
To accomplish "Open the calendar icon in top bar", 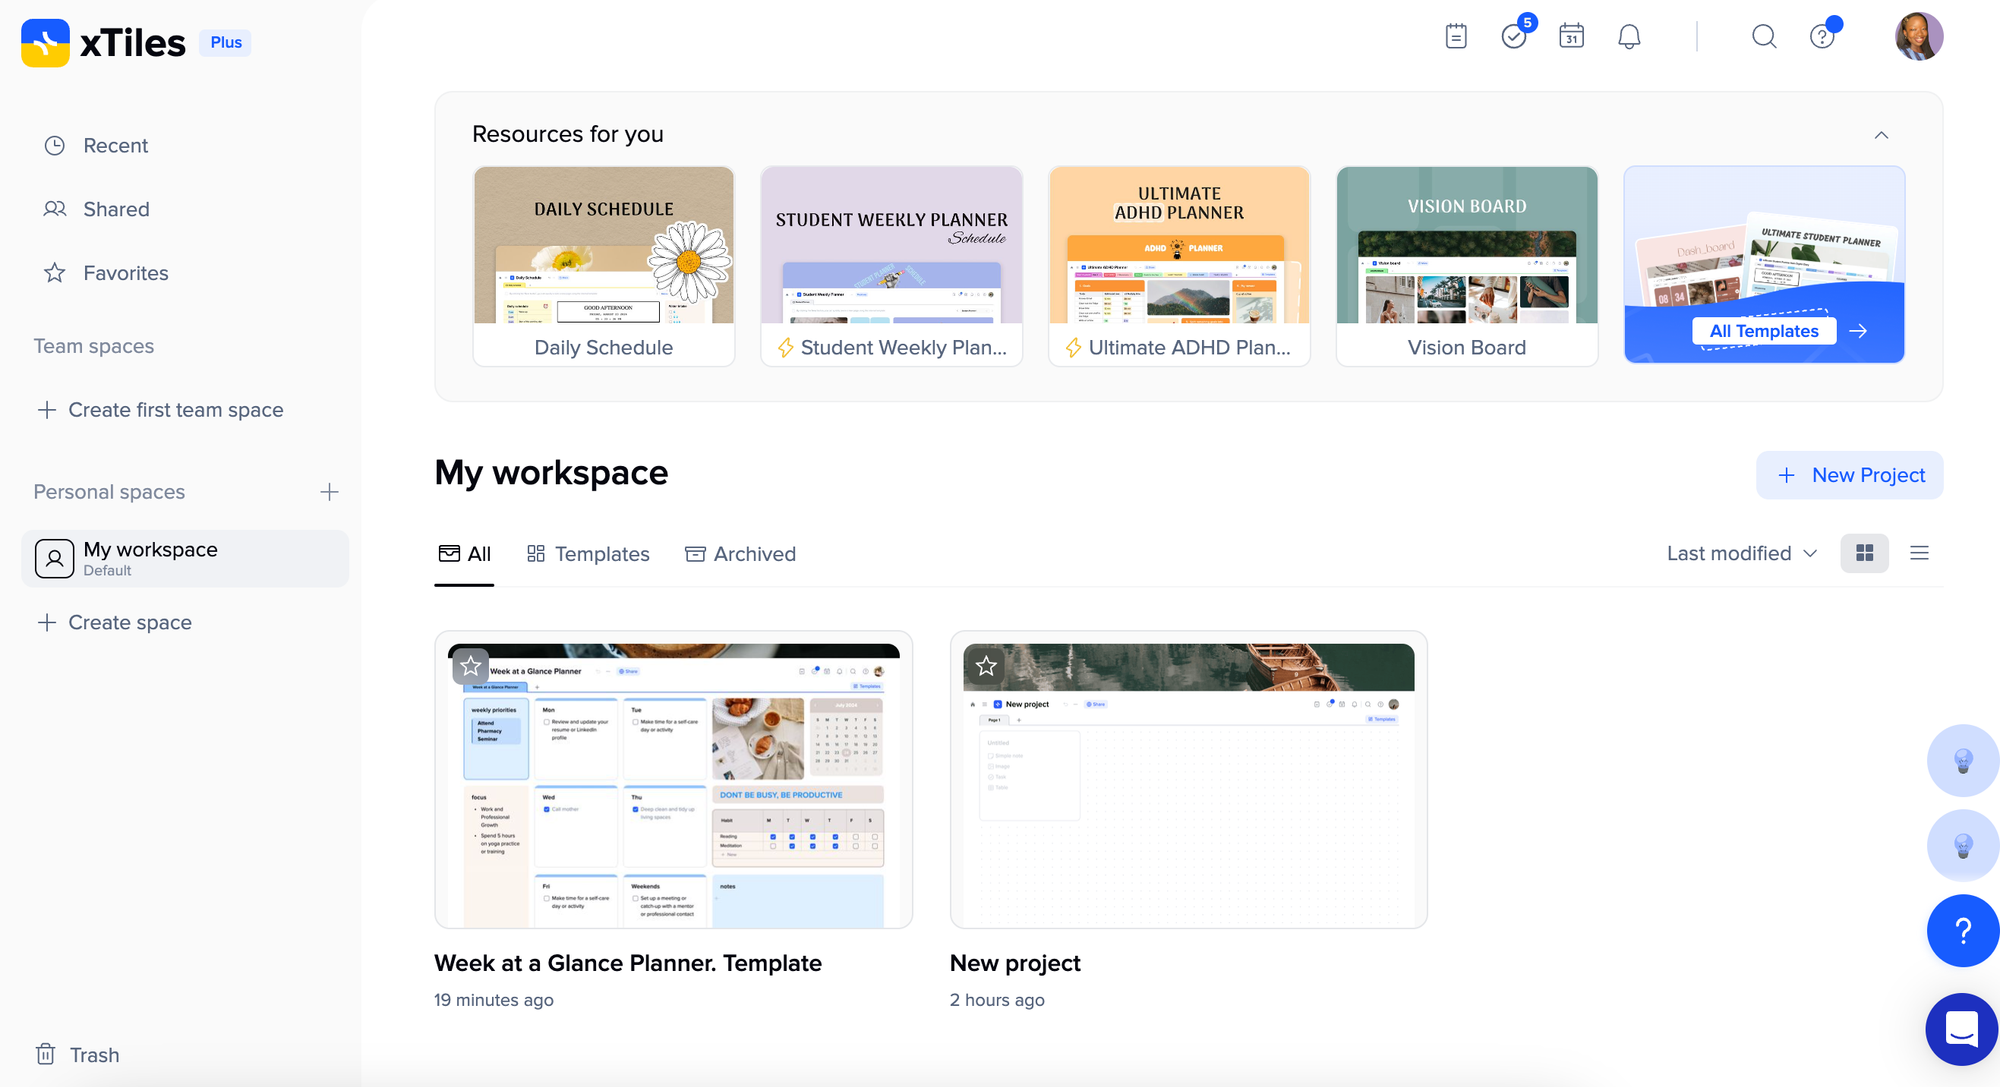I will [1571, 37].
